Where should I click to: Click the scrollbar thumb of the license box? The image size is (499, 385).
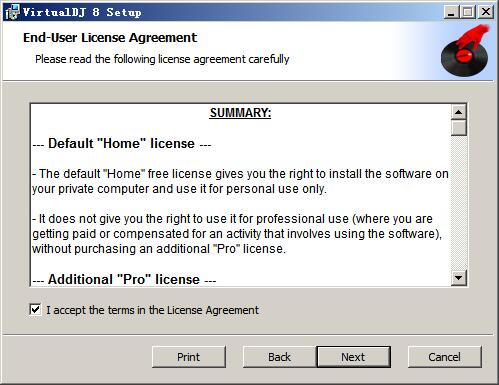click(459, 128)
